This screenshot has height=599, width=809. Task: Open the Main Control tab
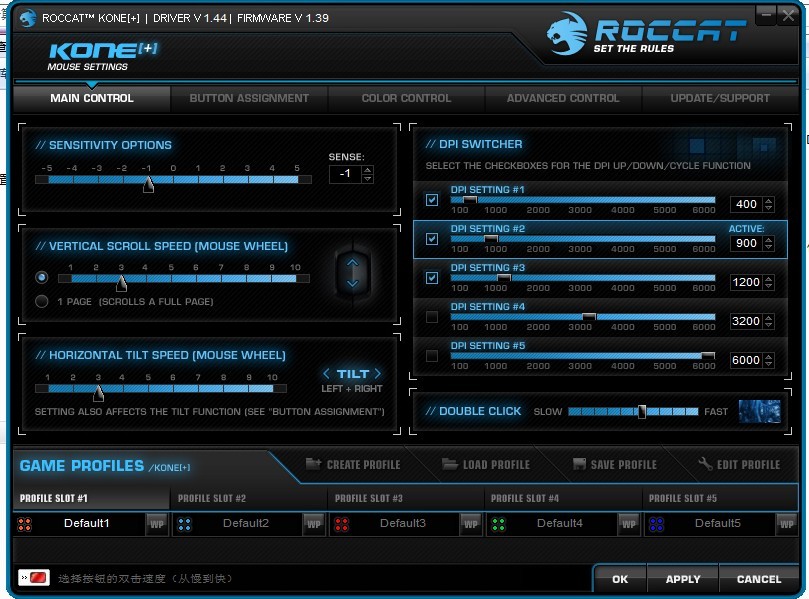92,99
